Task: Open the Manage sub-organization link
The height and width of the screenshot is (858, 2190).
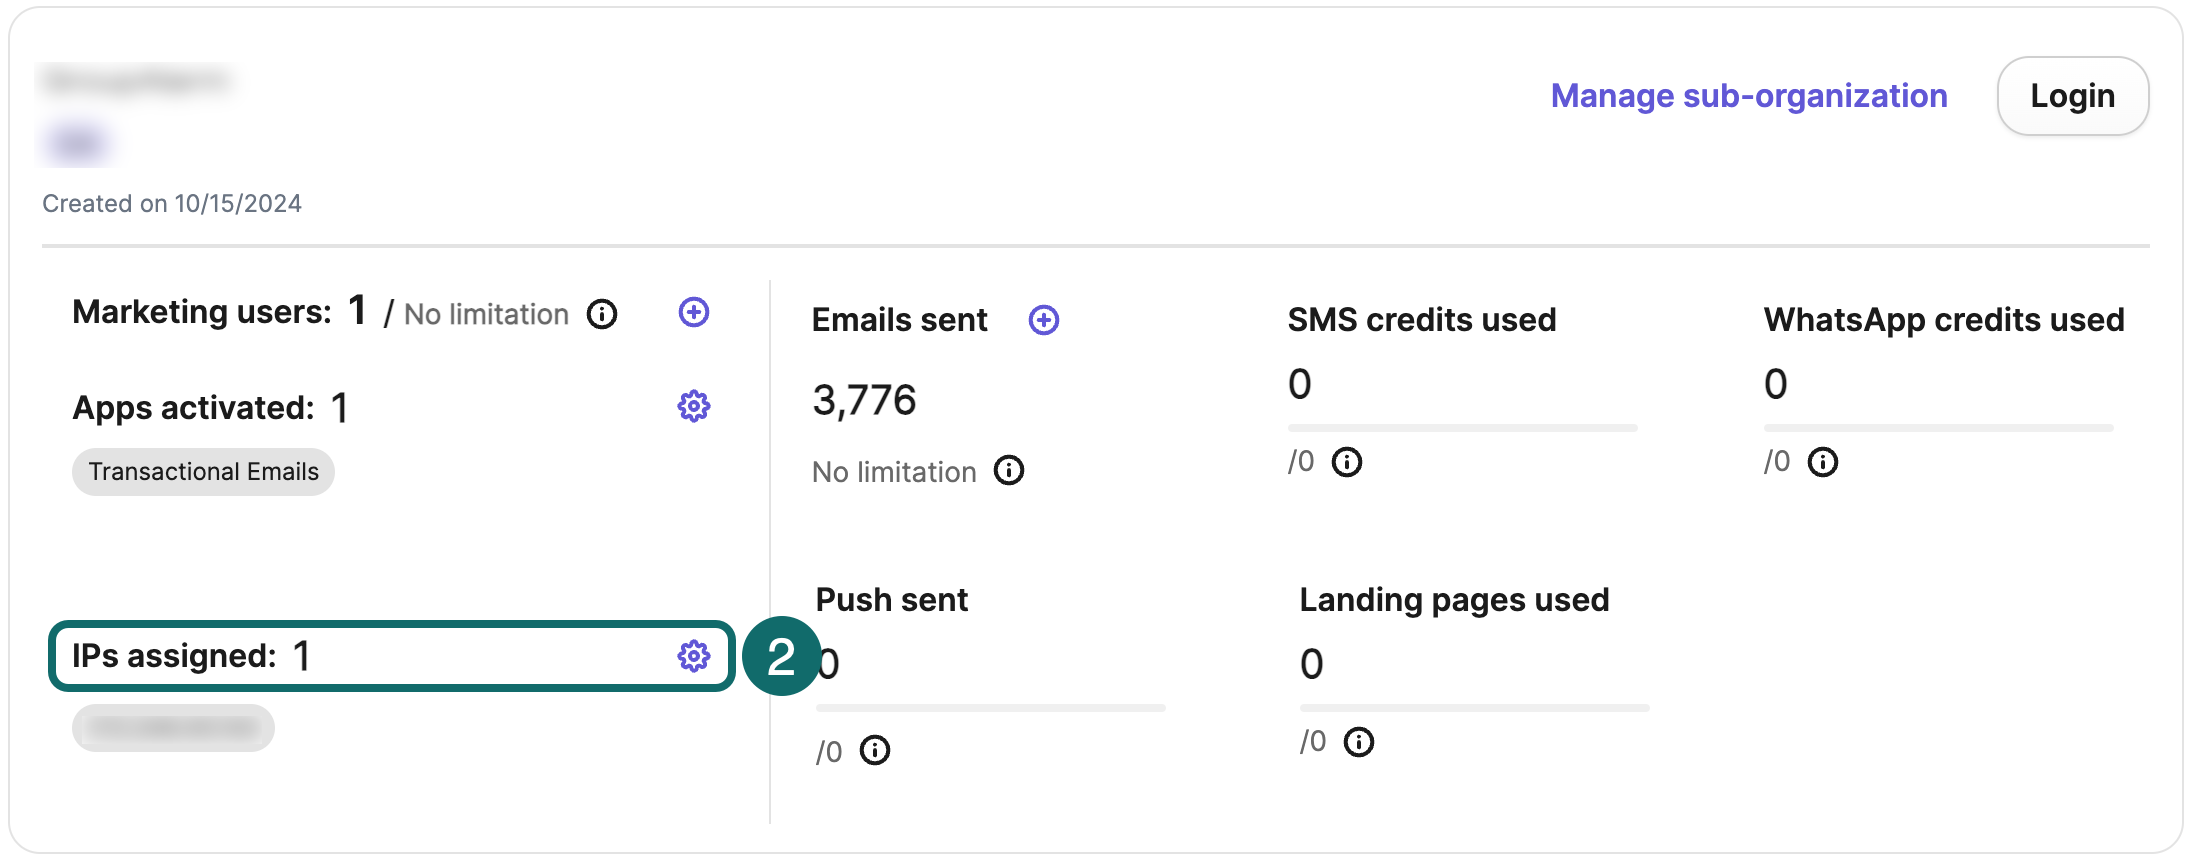Action: coord(1749,96)
